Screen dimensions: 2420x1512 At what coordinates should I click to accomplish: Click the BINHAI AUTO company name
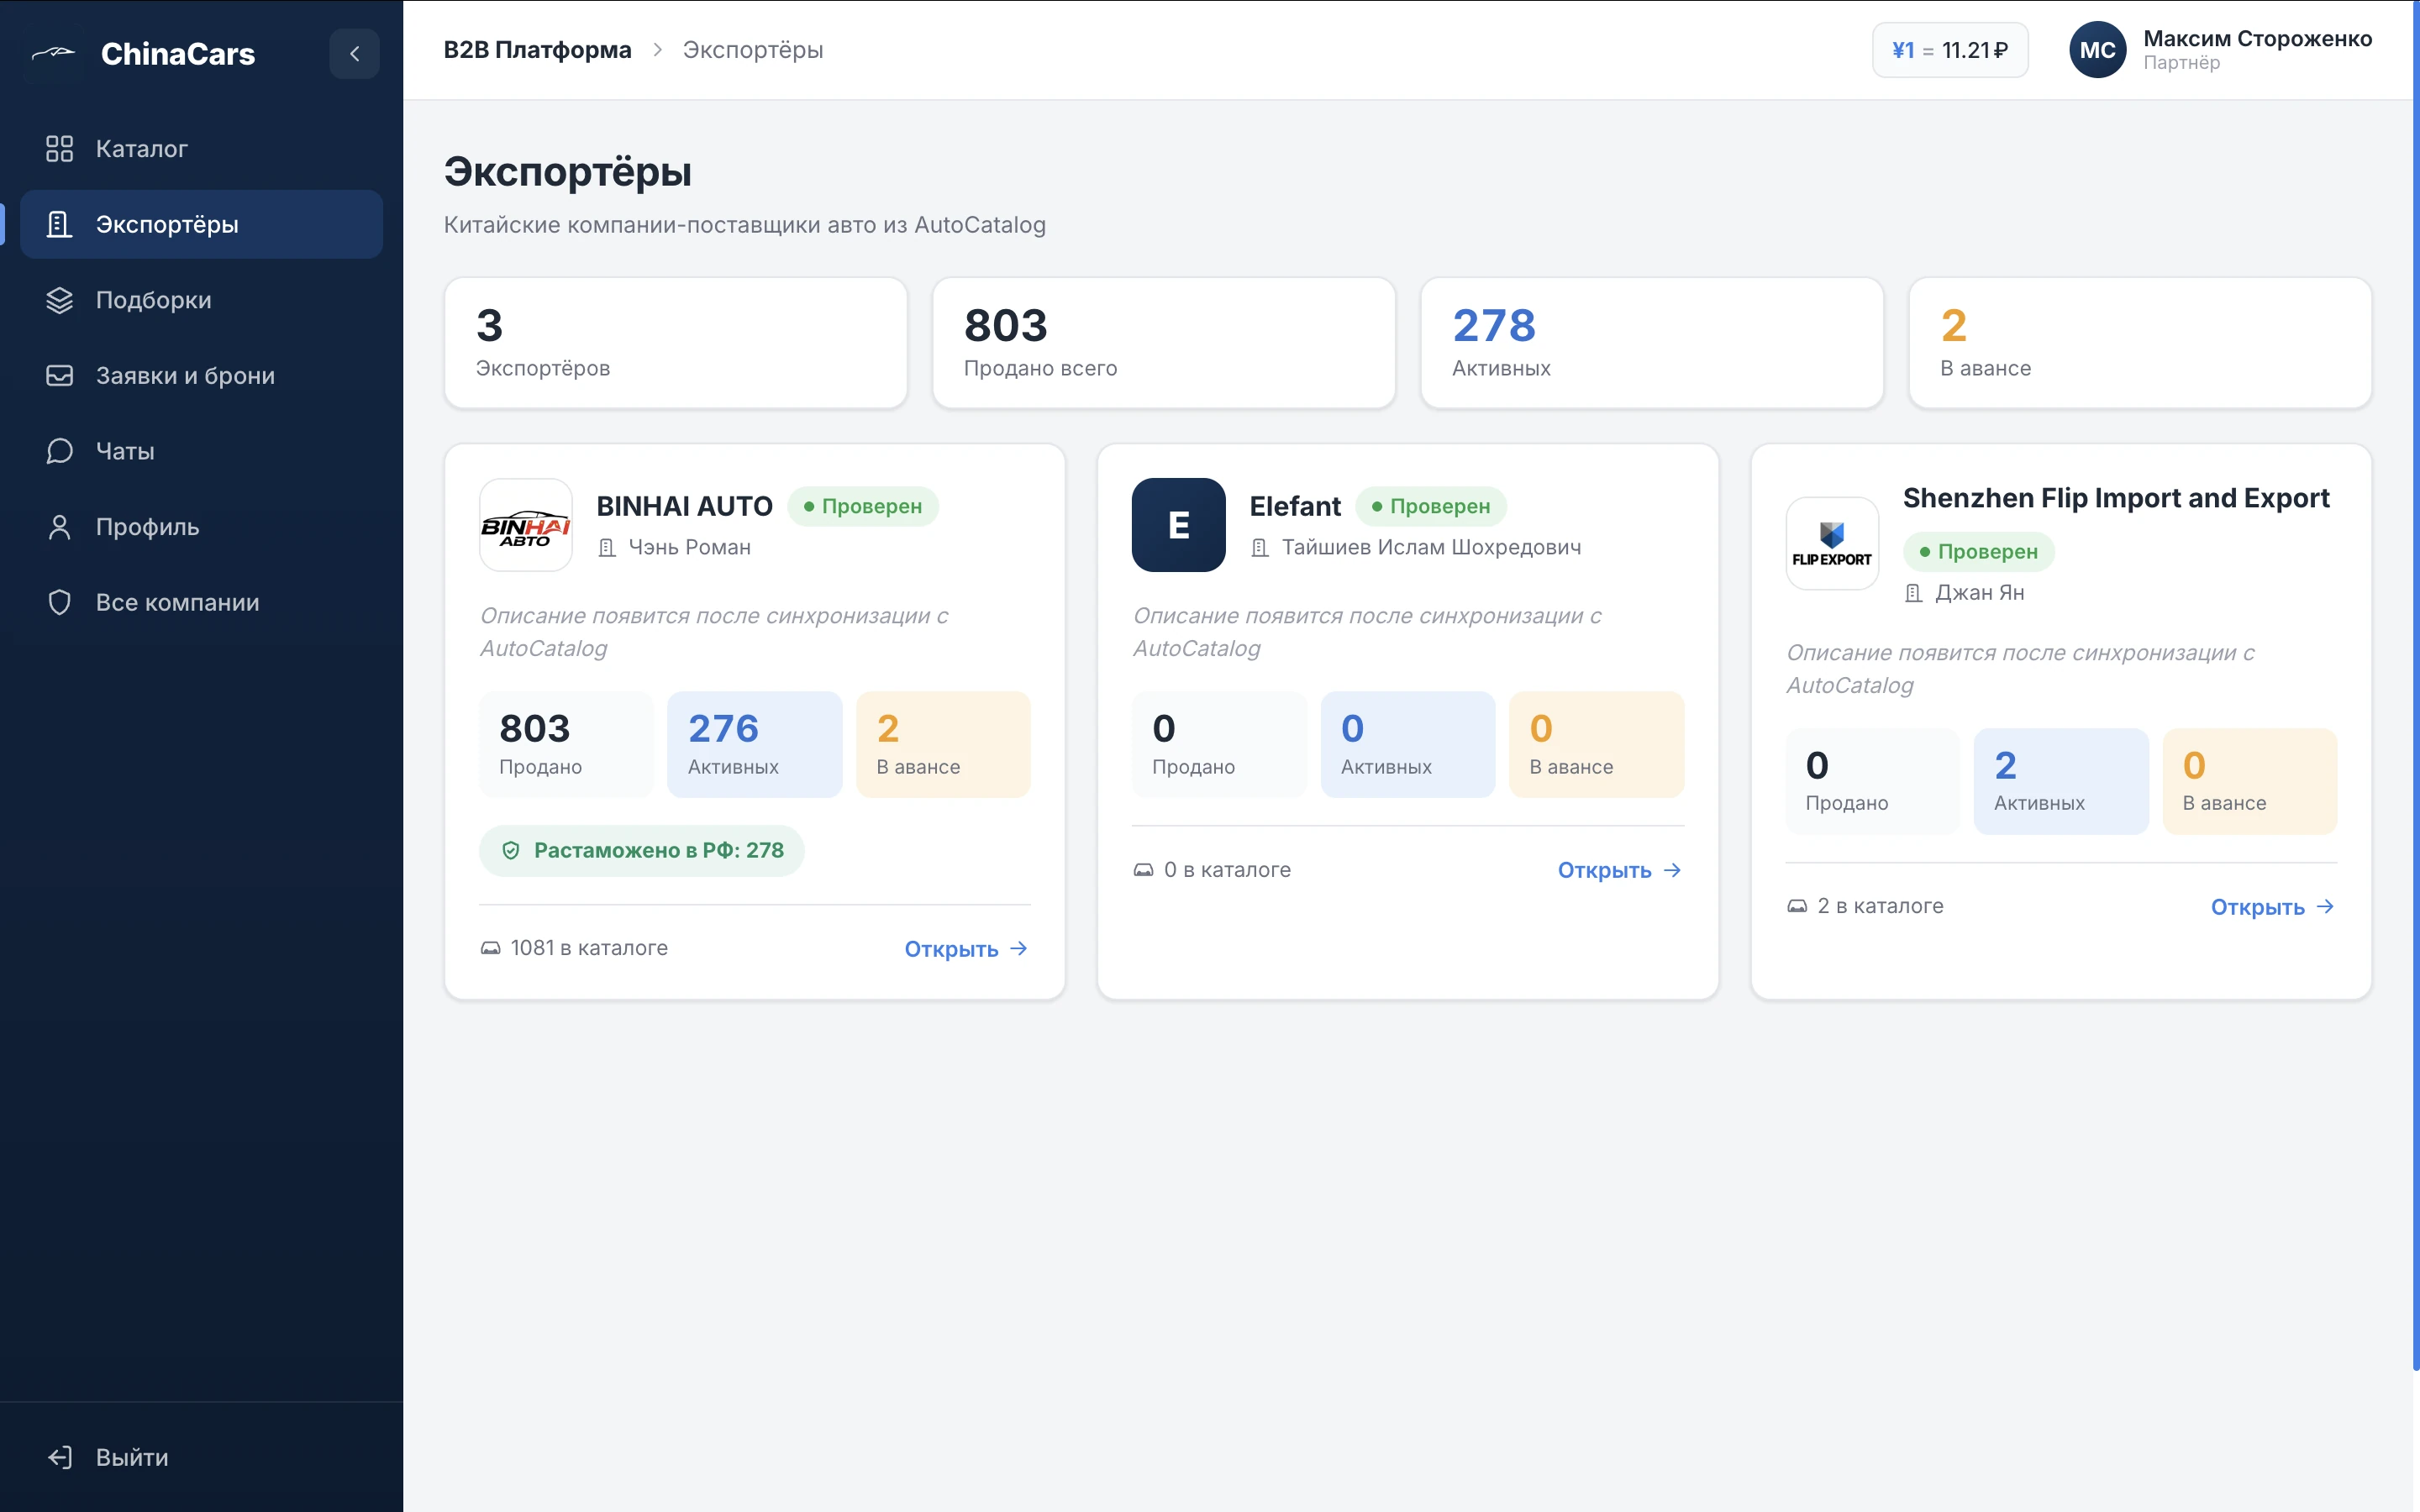point(685,506)
